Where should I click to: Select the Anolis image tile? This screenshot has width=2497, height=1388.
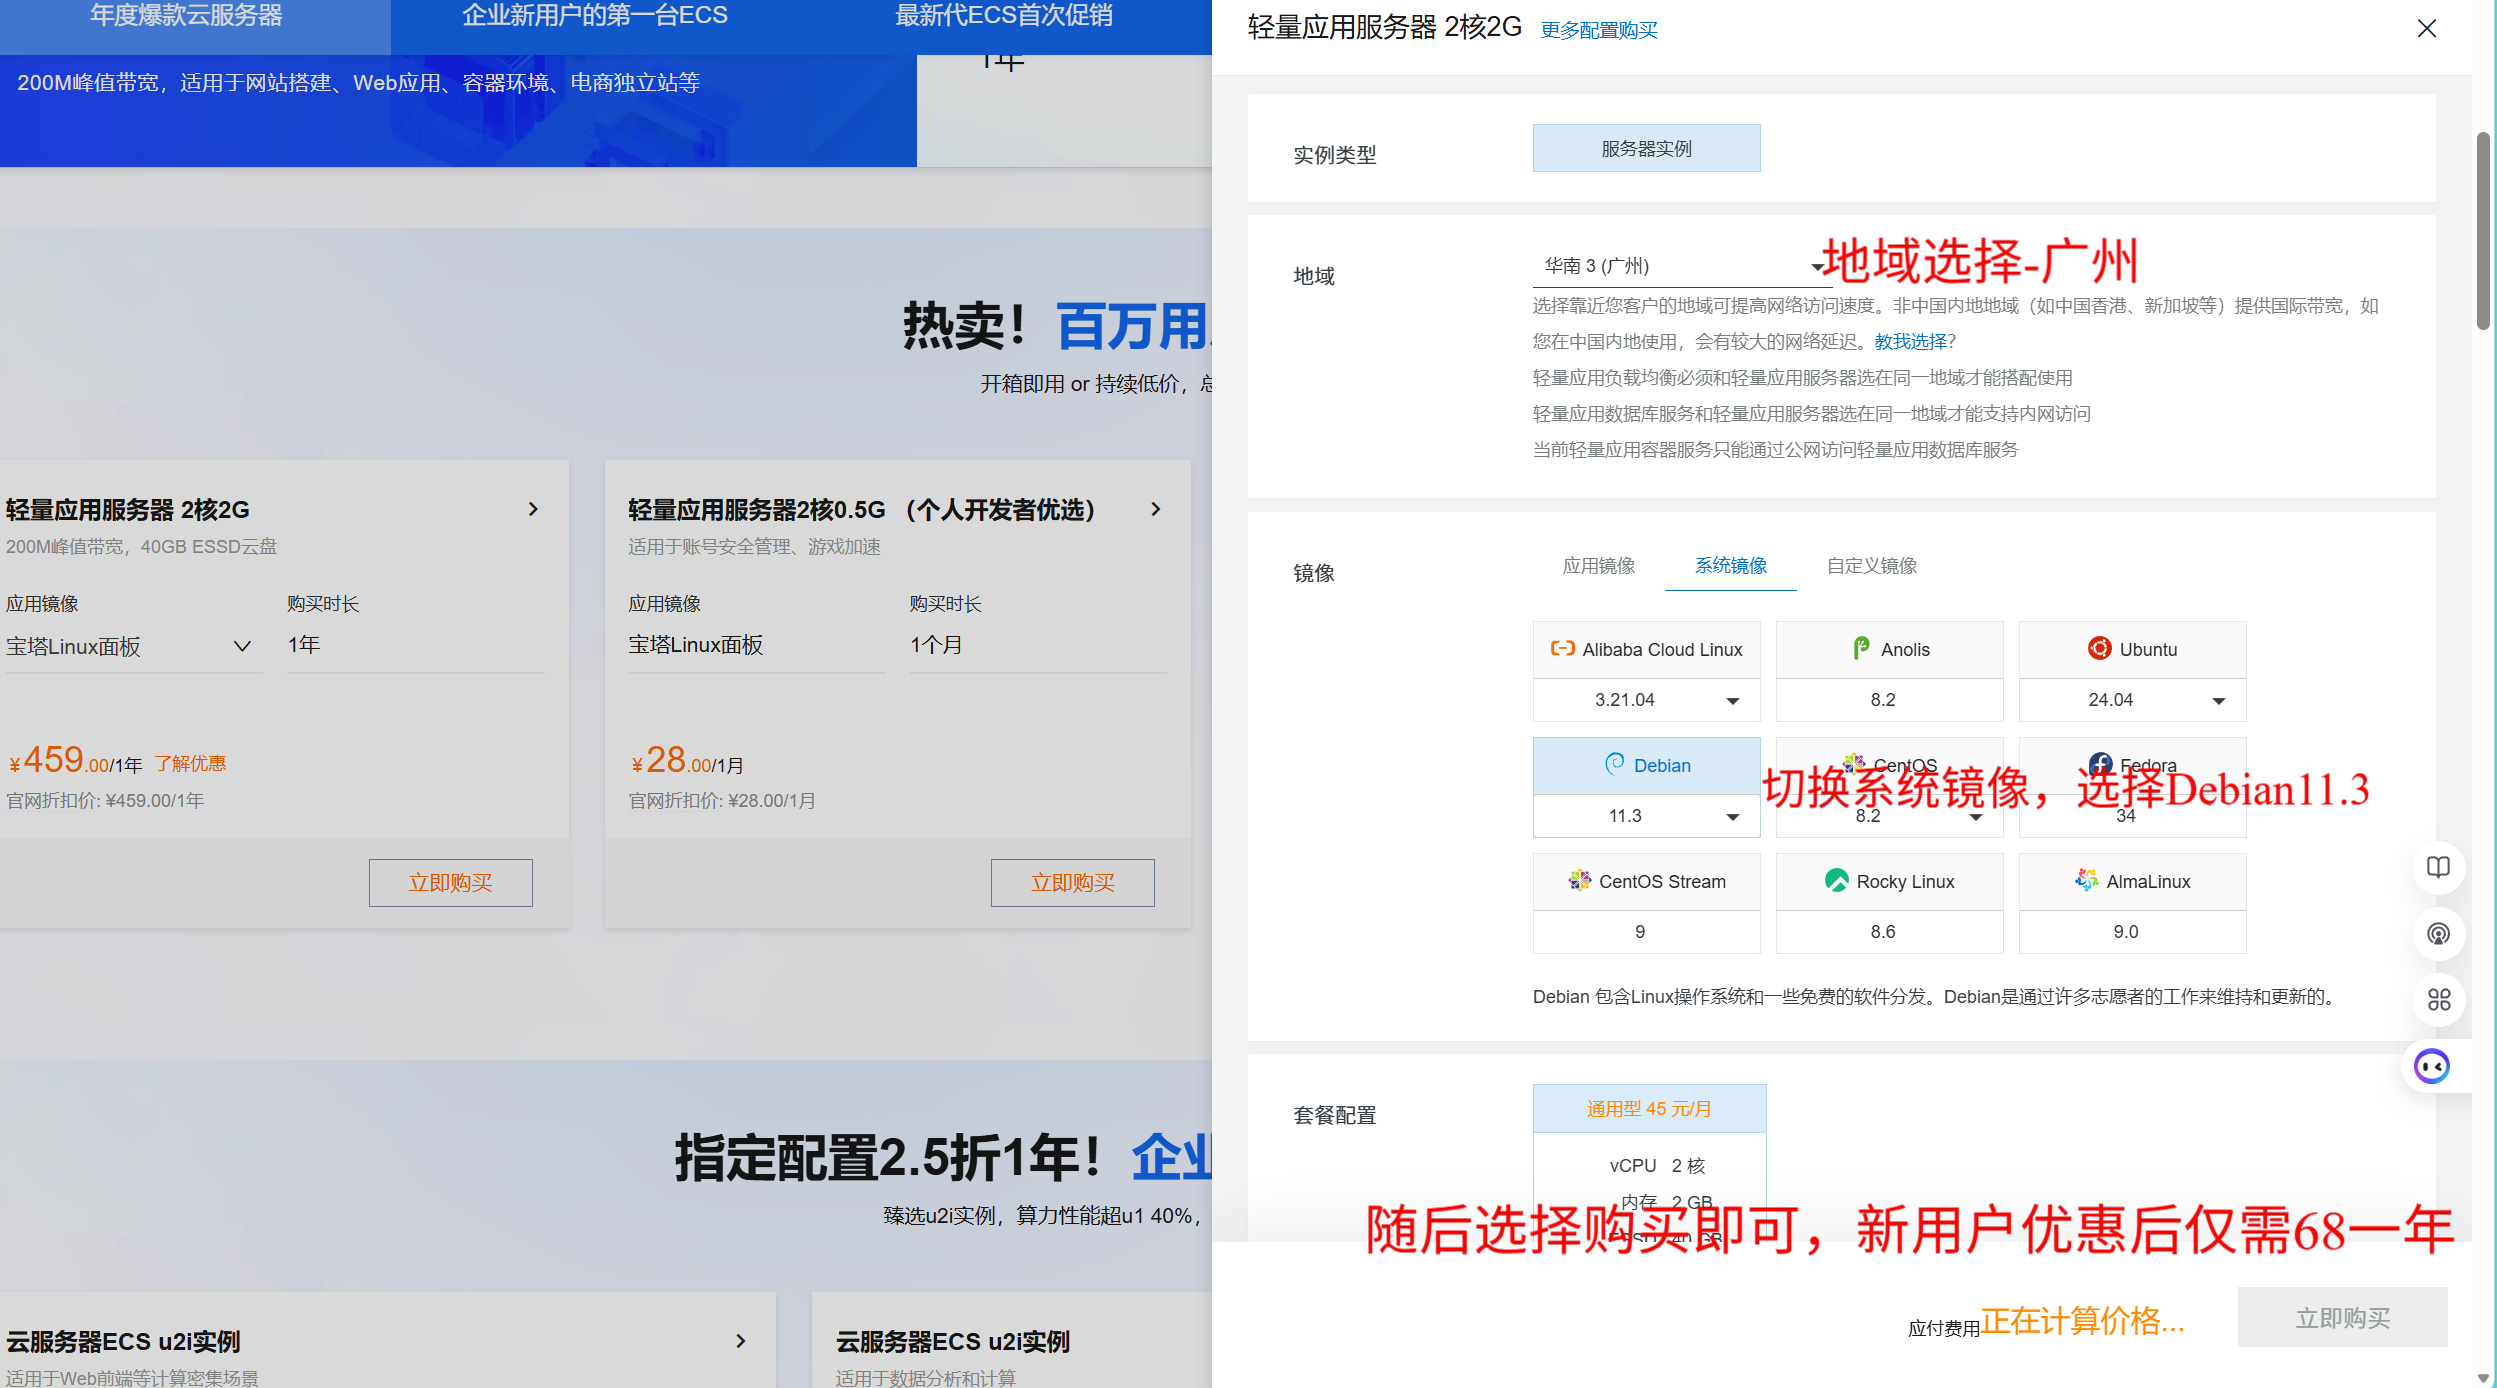1889,650
